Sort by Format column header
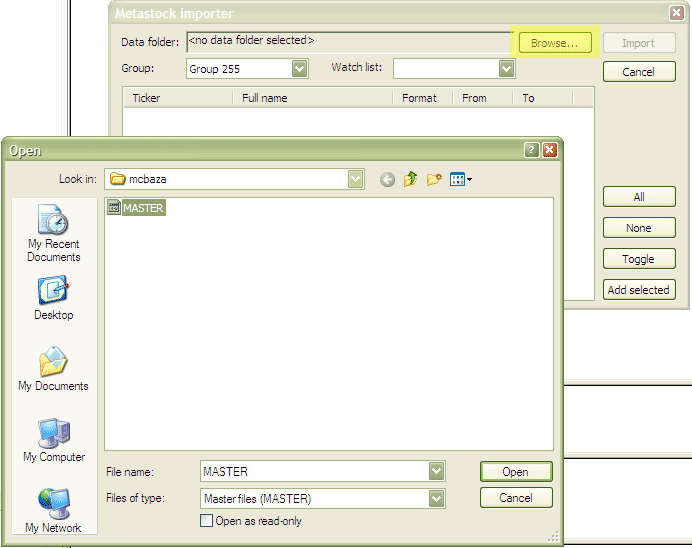The width and height of the screenshot is (692, 548). [x=423, y=98]
